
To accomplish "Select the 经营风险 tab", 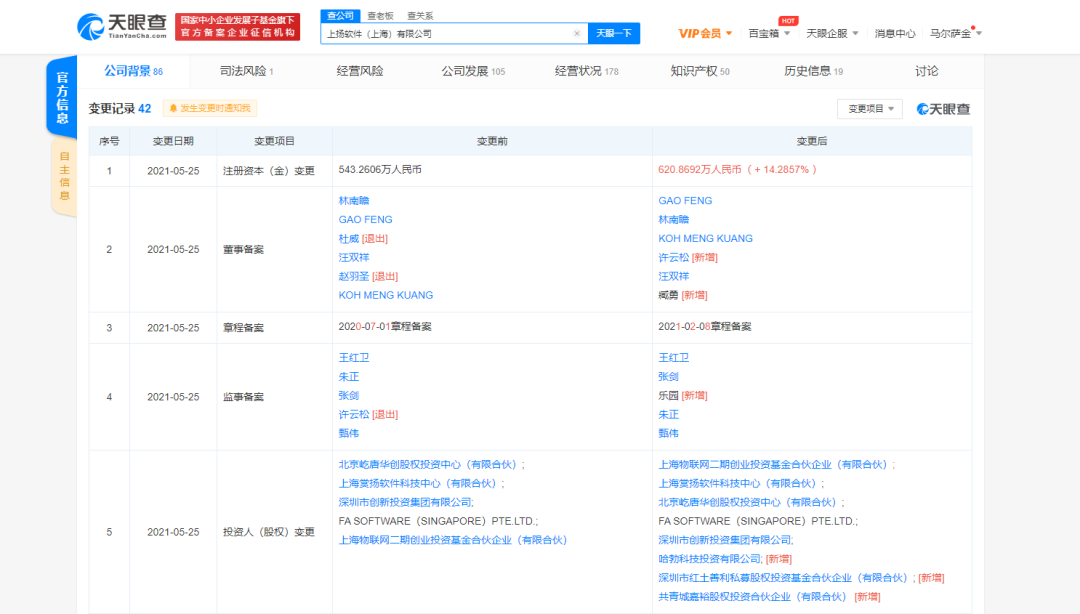I will click(x=360, y=71).
